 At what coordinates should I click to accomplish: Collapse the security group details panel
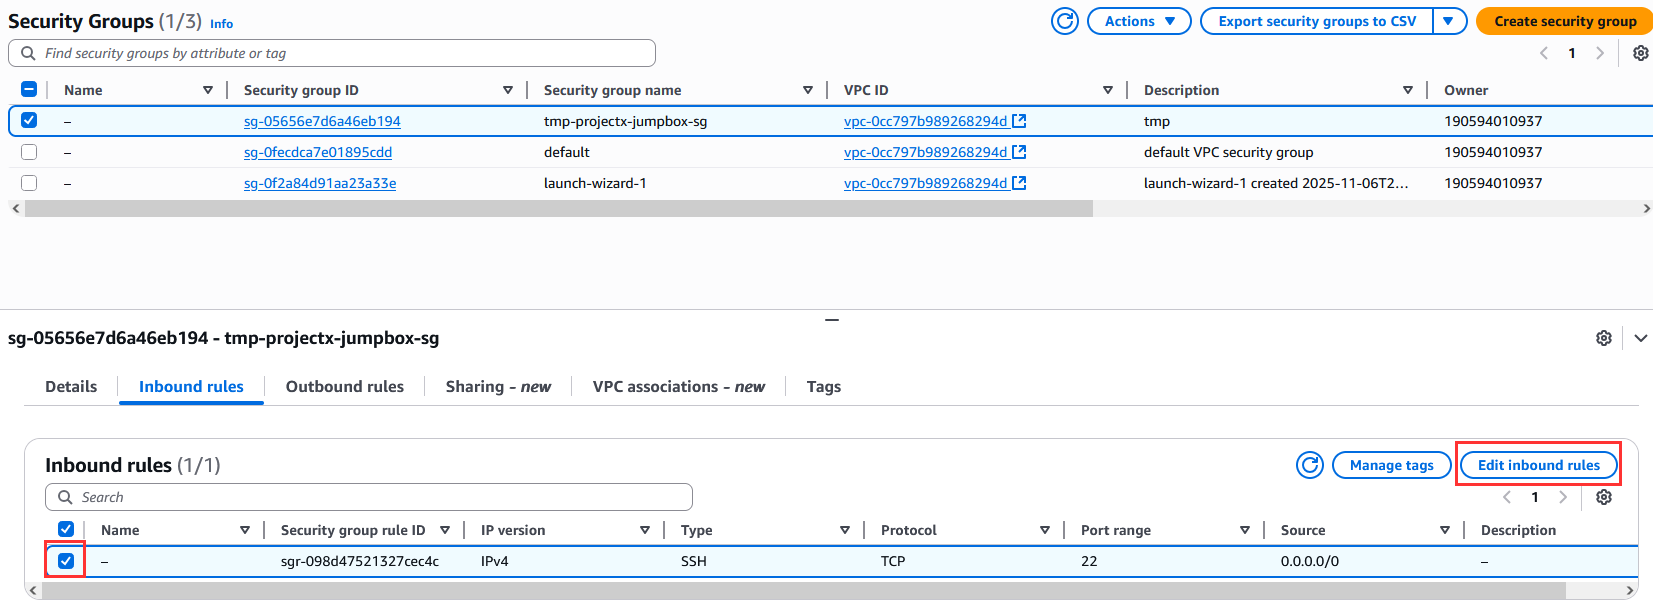coord(1640,338)
